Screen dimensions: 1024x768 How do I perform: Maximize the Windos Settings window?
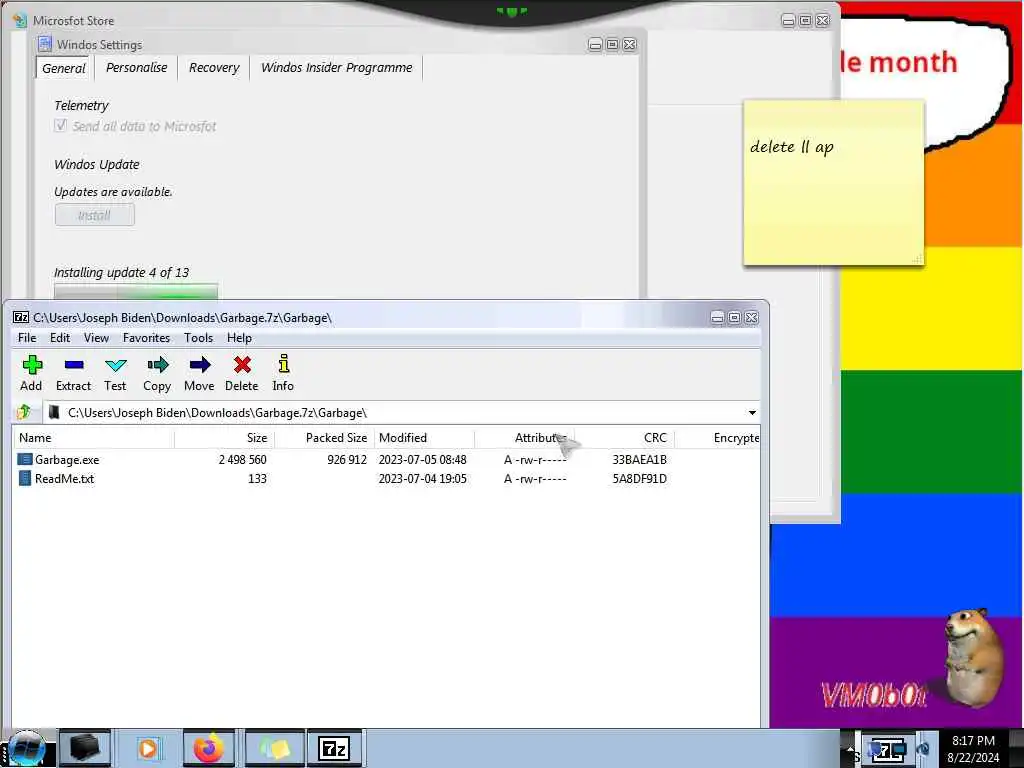coord(612,44)
